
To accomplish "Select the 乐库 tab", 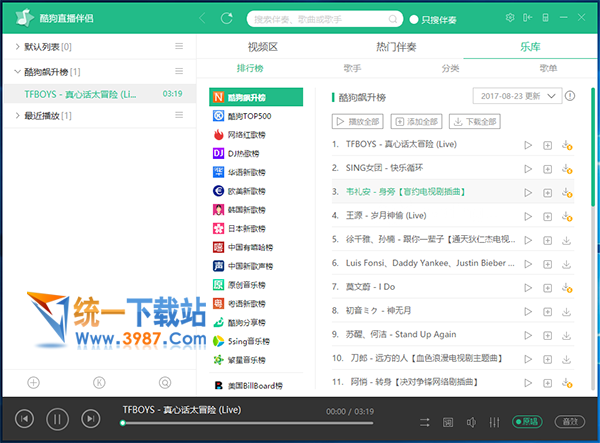I will point(530,47).
